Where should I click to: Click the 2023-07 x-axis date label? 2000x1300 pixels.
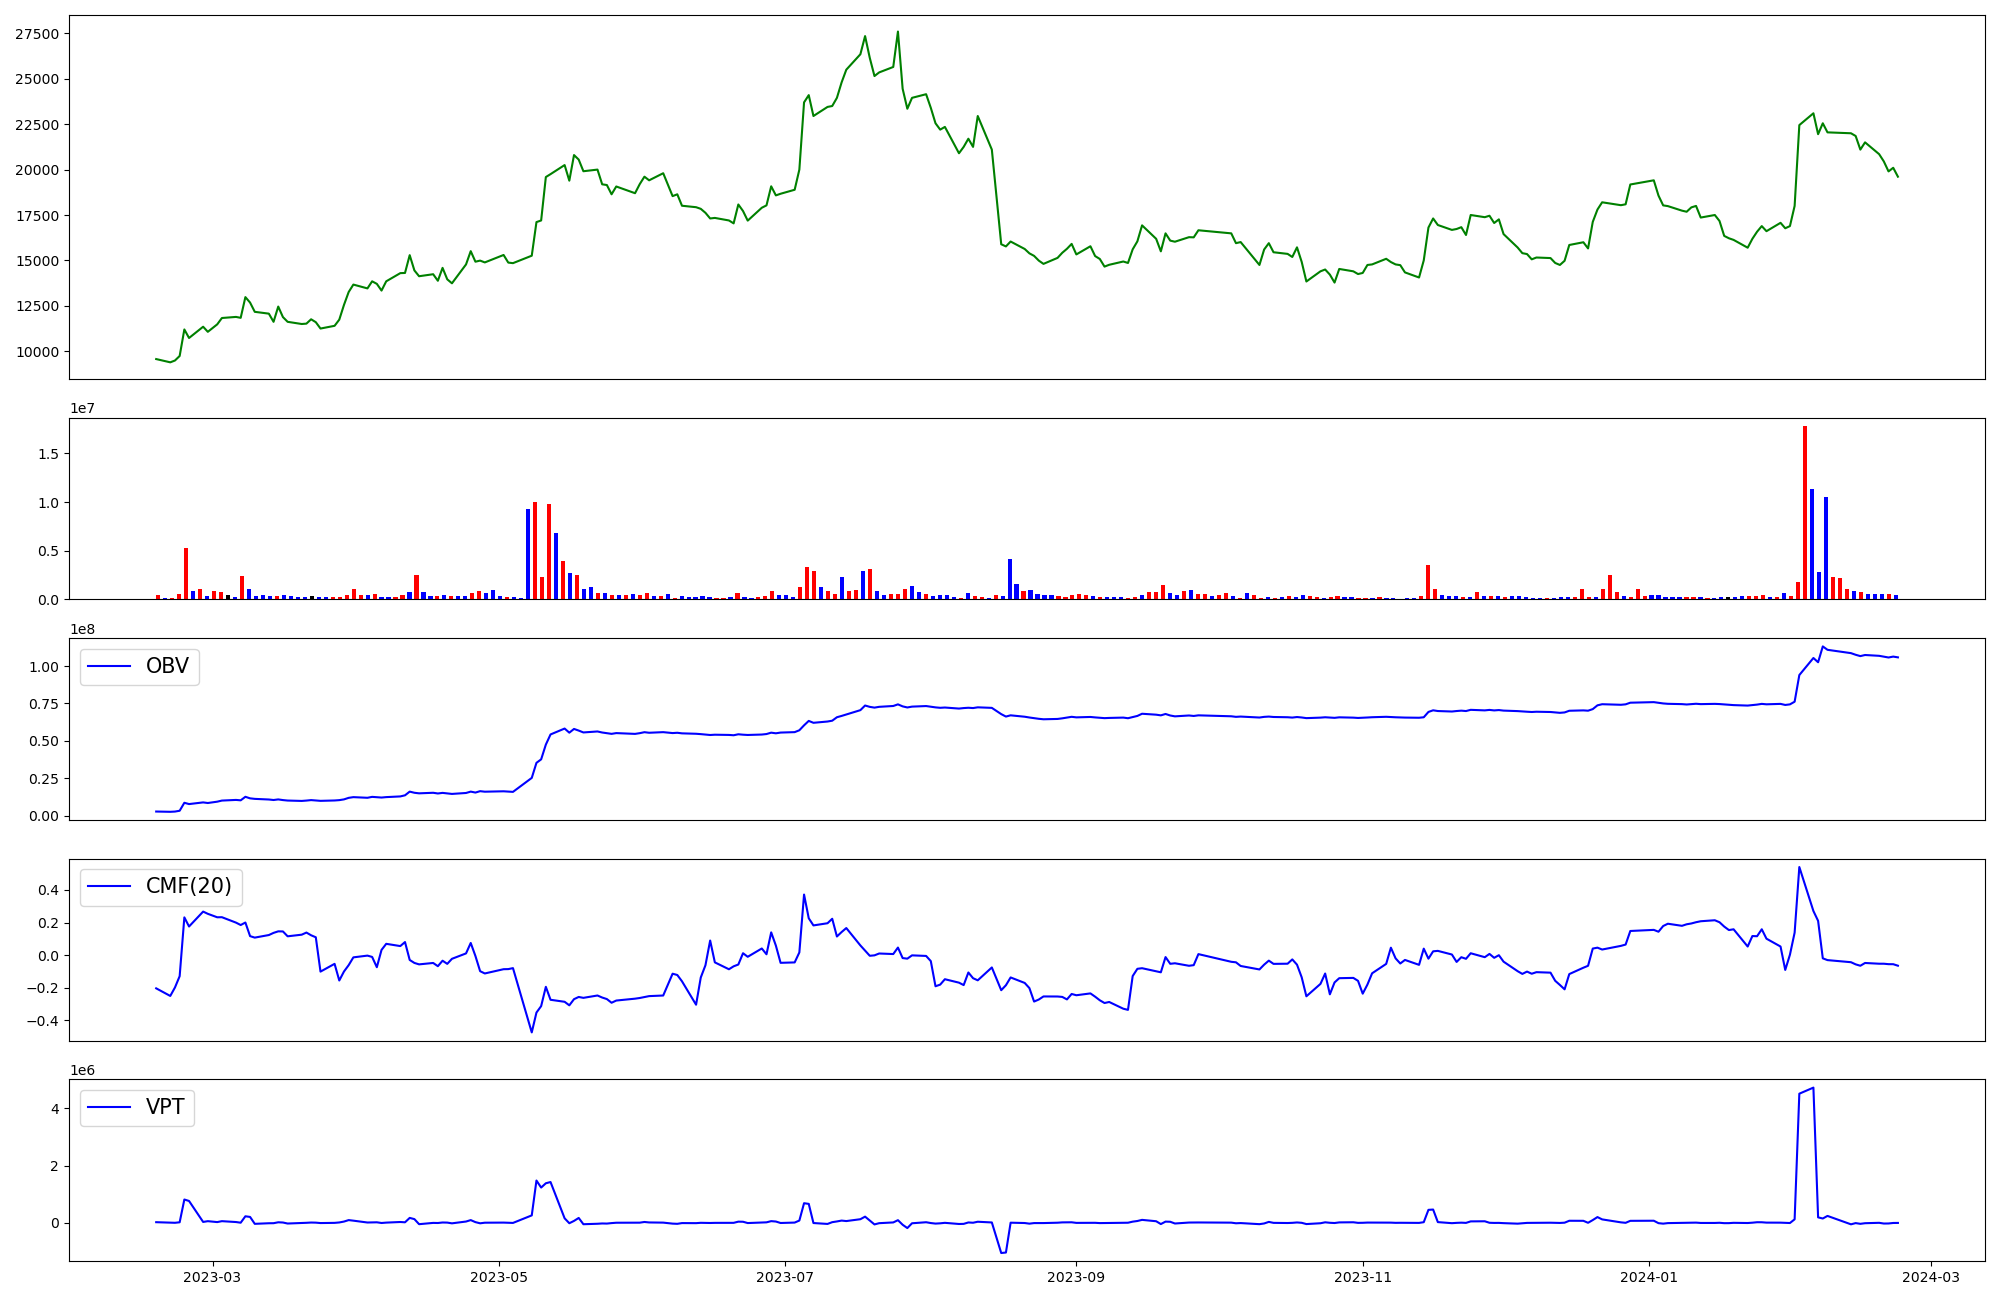click(785, 1277)
